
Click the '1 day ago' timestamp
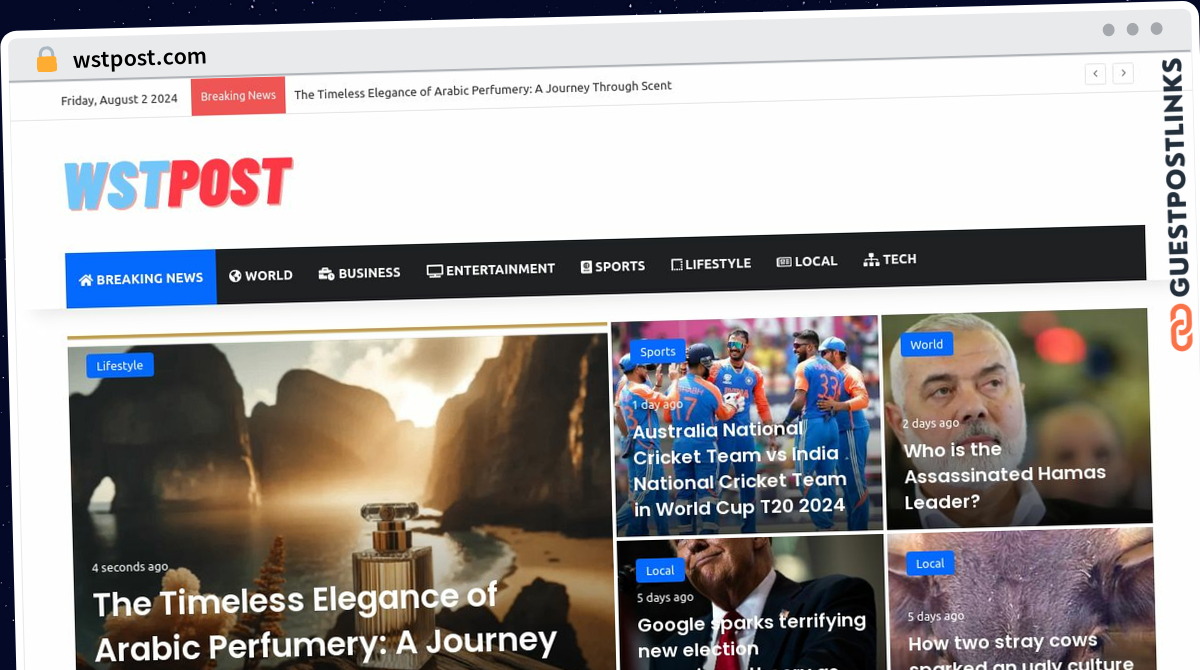(x=657, y=405)
